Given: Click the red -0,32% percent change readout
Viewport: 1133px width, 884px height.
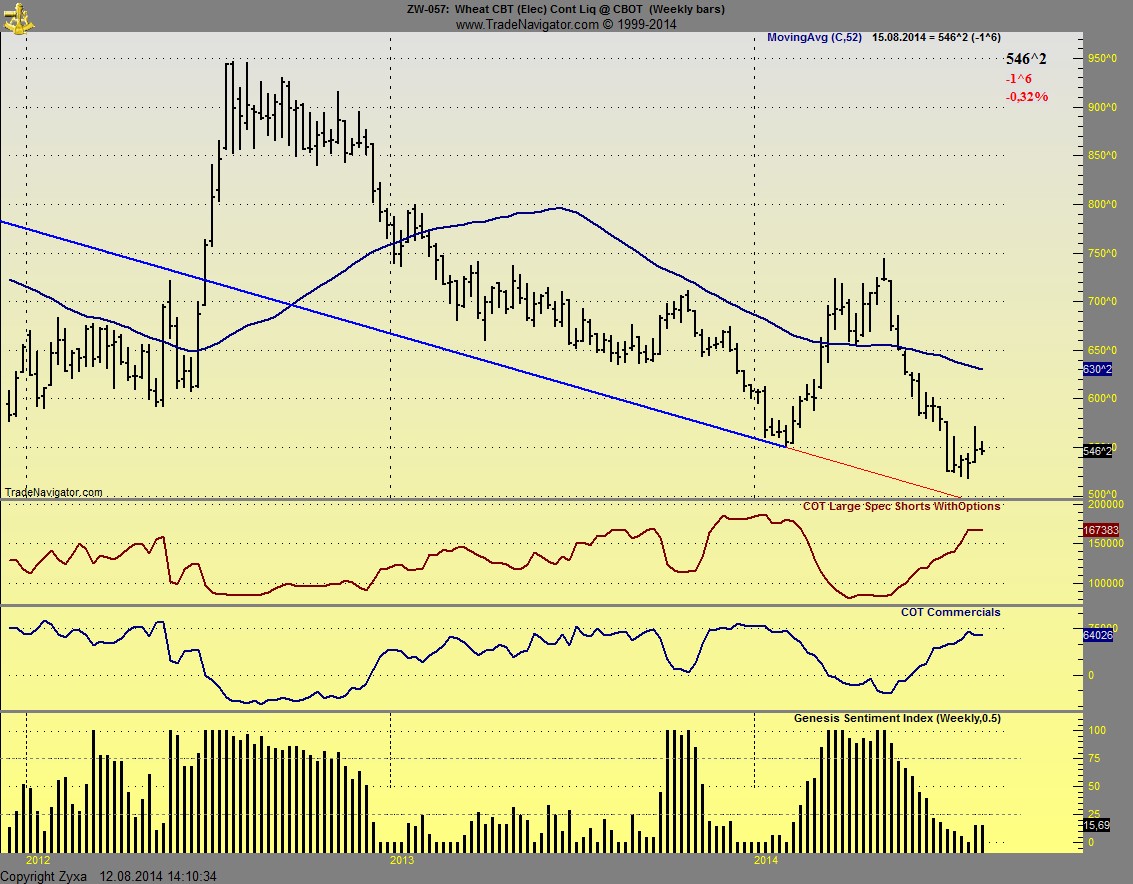Looking at the screenshot, I should click(1026, 97).
